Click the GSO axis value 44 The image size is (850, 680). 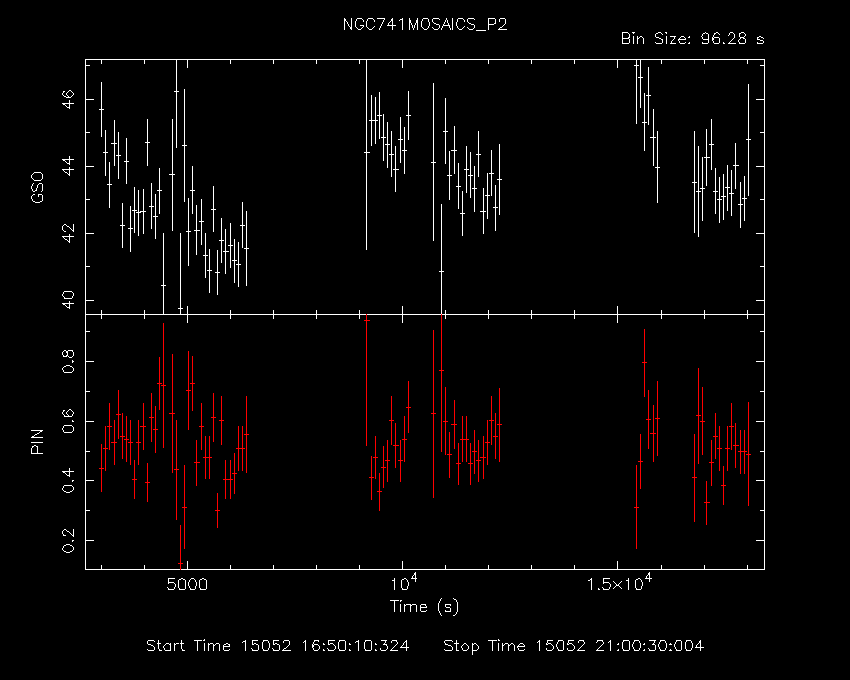coord(68,166)
